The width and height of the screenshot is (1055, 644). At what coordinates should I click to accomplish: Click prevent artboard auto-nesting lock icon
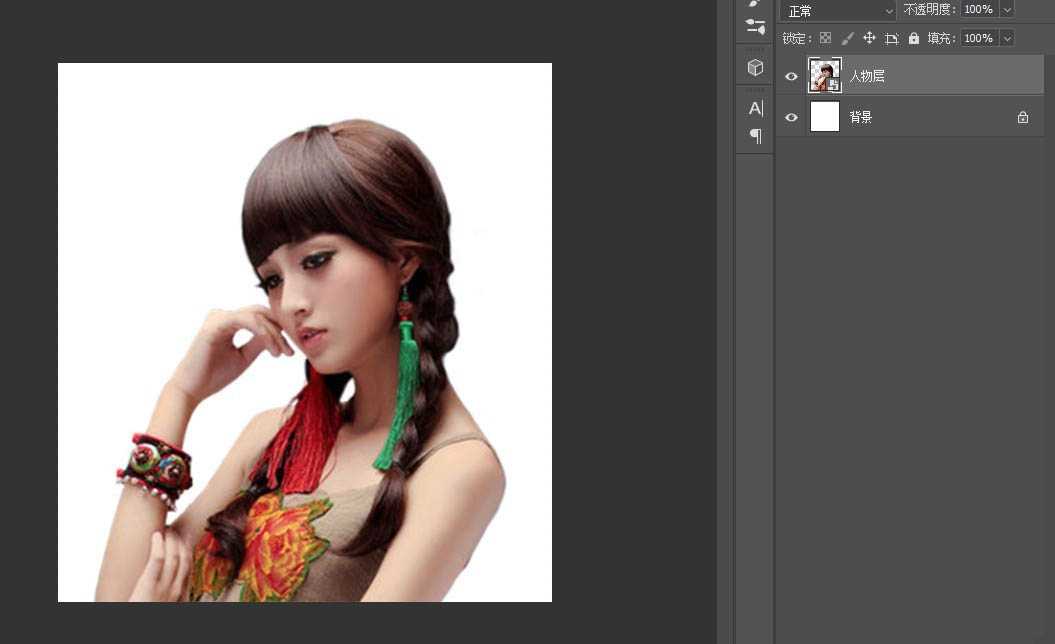tap(891, 38)
